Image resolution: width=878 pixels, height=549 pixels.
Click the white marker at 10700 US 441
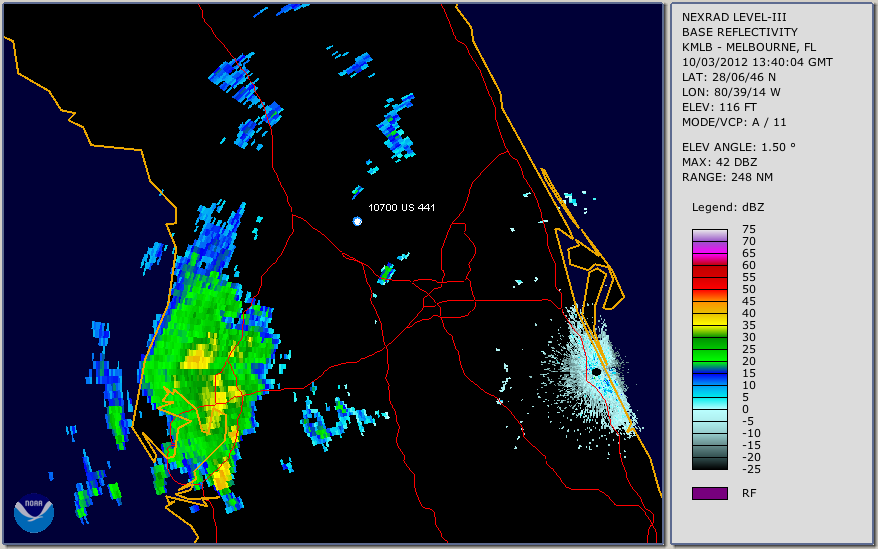coord(357,221)
